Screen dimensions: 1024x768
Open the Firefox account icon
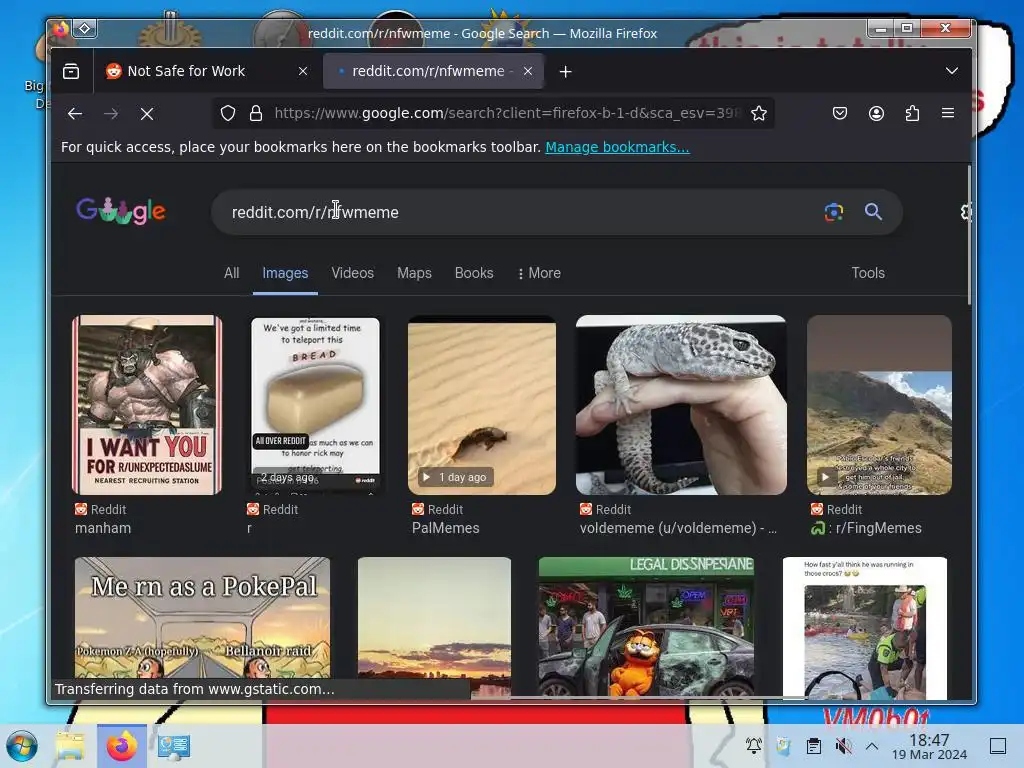(876, 114)
